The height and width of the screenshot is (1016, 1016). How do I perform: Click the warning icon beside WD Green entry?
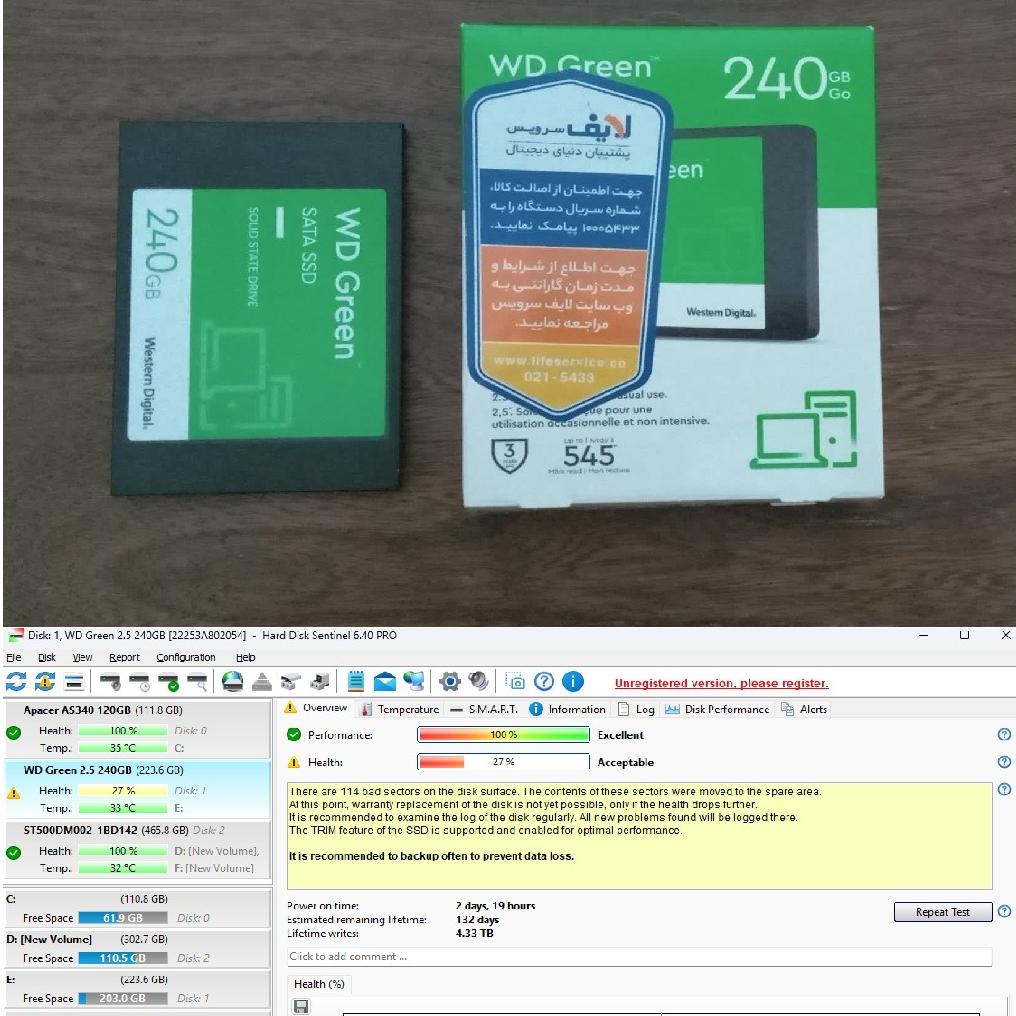point(13,792)
